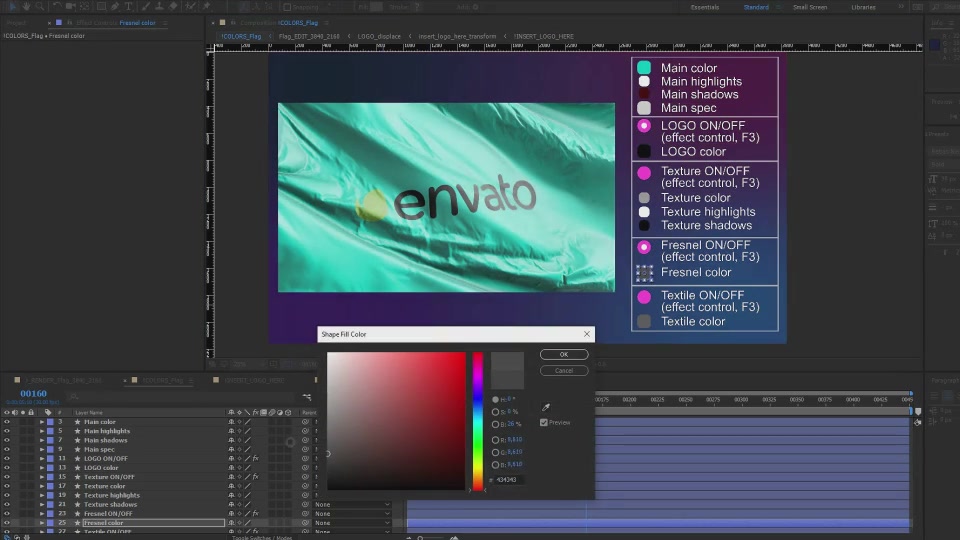The image size is (960, 540).
Task: Select the Brush tool
Action: (x=146, y=6)
